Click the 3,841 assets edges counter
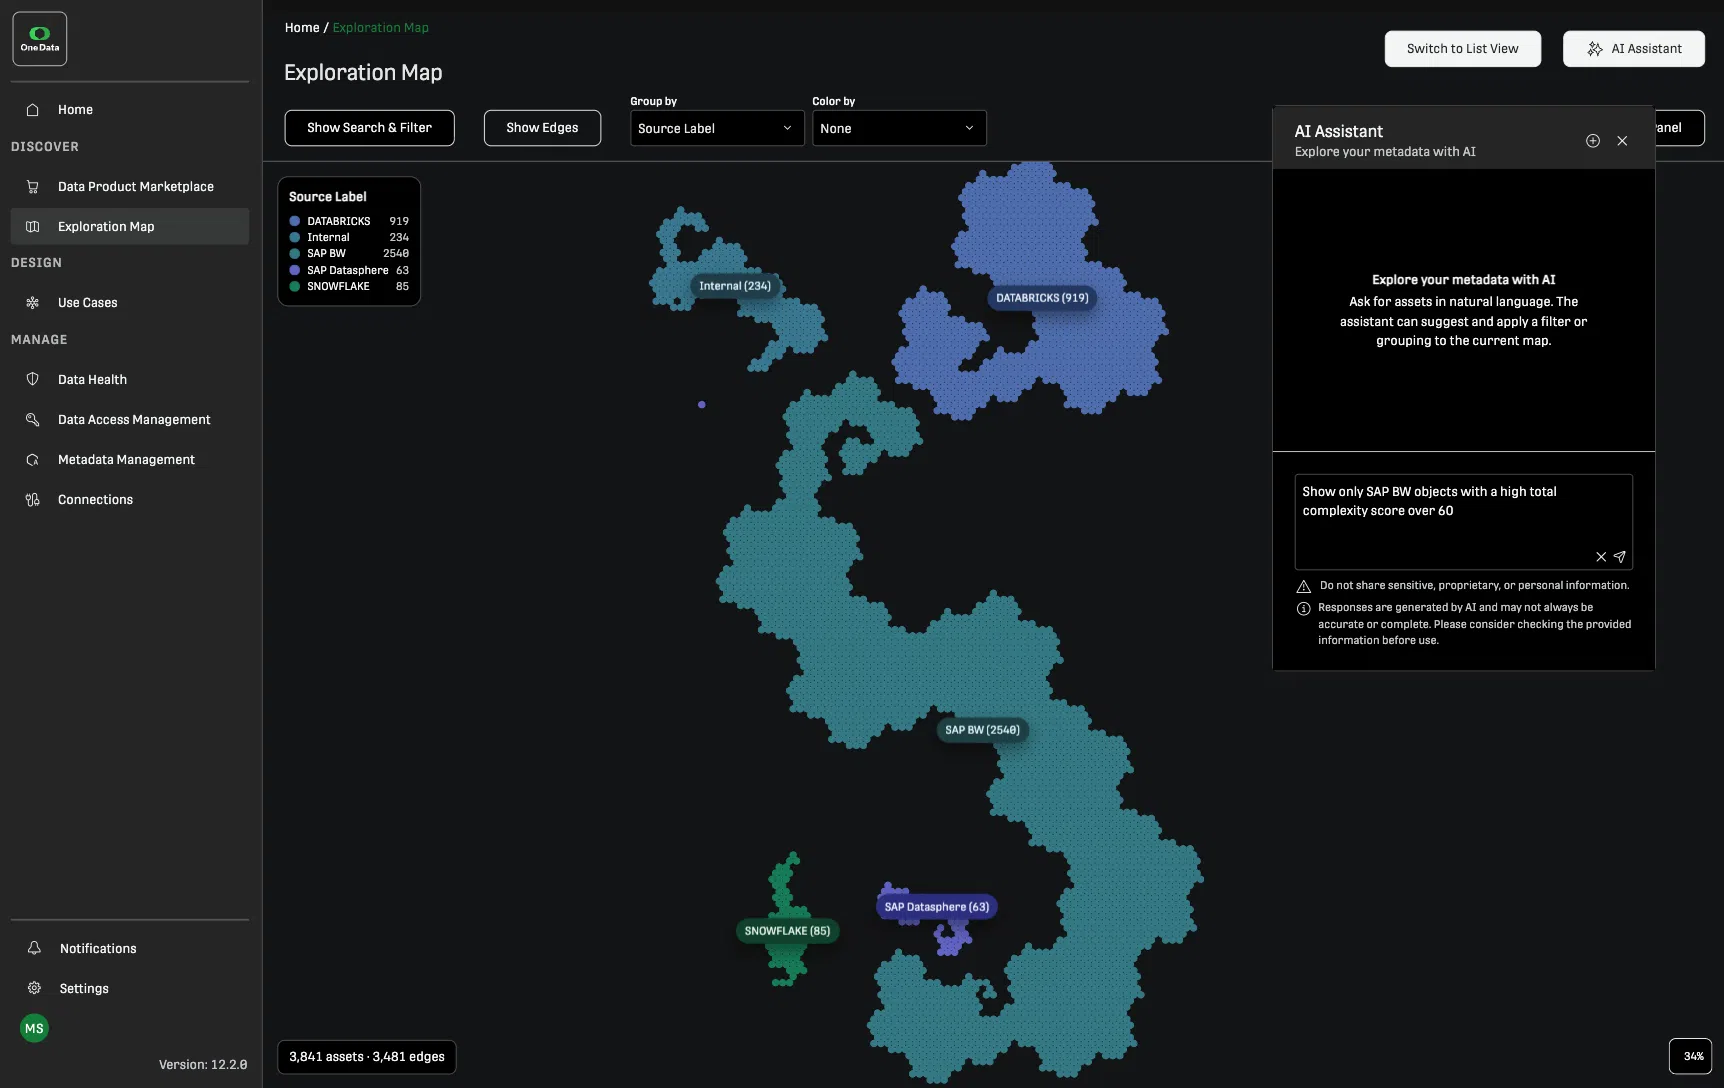This screenshot has width=1724, height=1088. 367,1057
